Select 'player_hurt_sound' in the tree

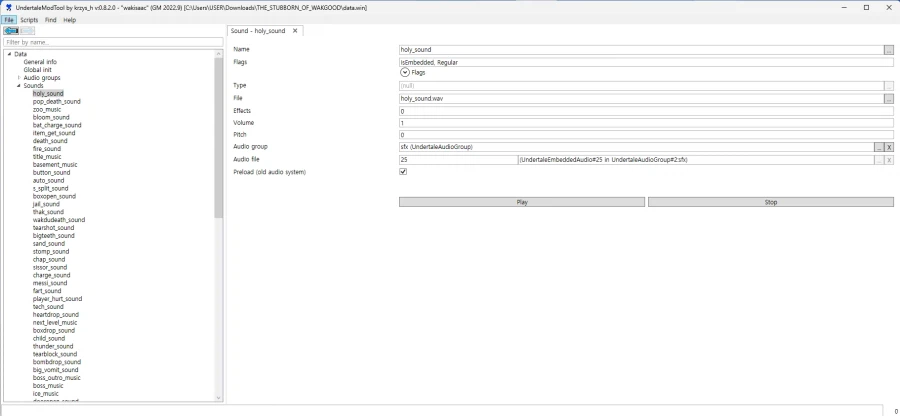57,299
